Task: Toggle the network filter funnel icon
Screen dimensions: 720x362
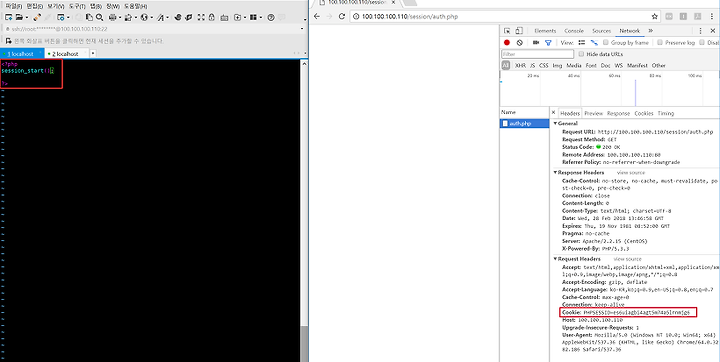Action: [548, 43]
